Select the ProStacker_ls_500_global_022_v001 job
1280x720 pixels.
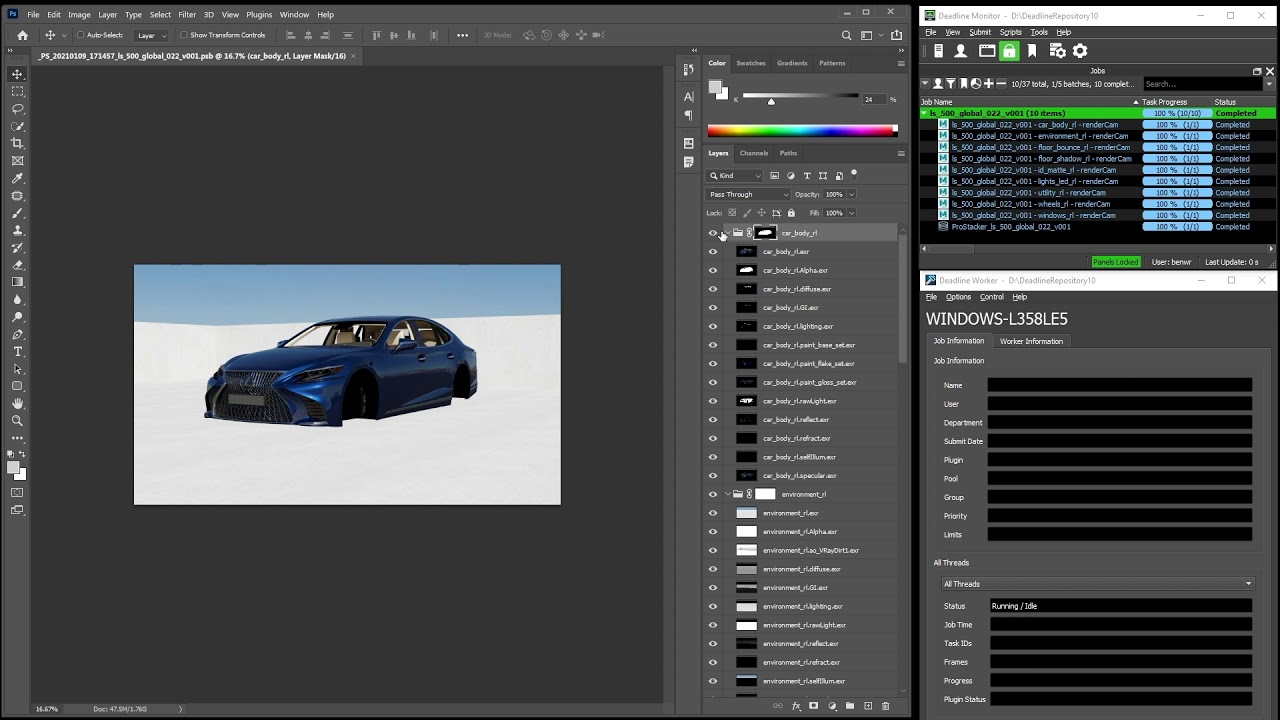pyautogui.click(x=1010, y=227)
